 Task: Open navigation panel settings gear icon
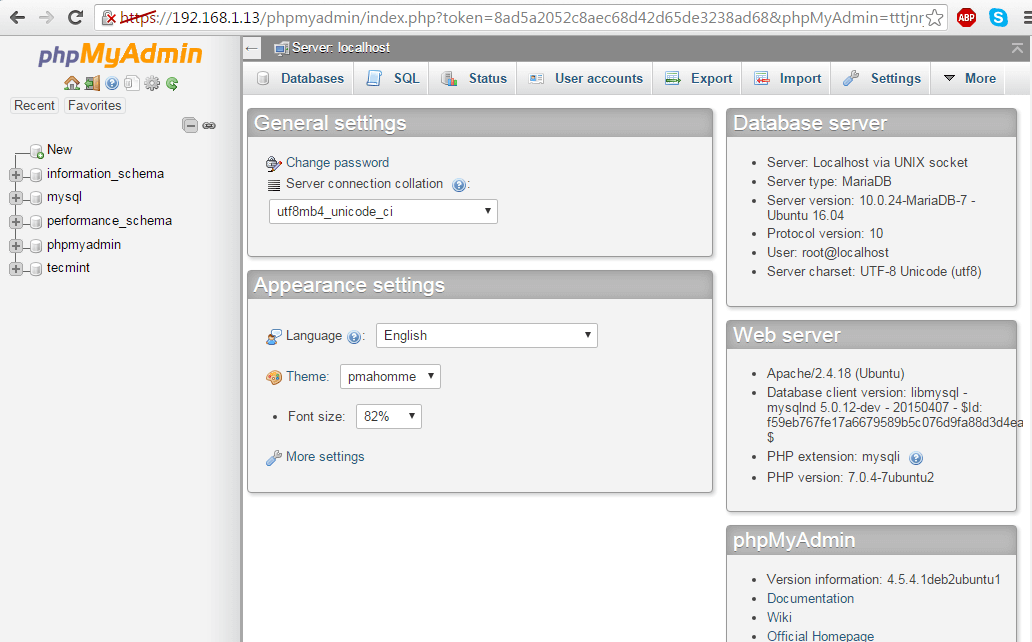click(x=152, y=83)
